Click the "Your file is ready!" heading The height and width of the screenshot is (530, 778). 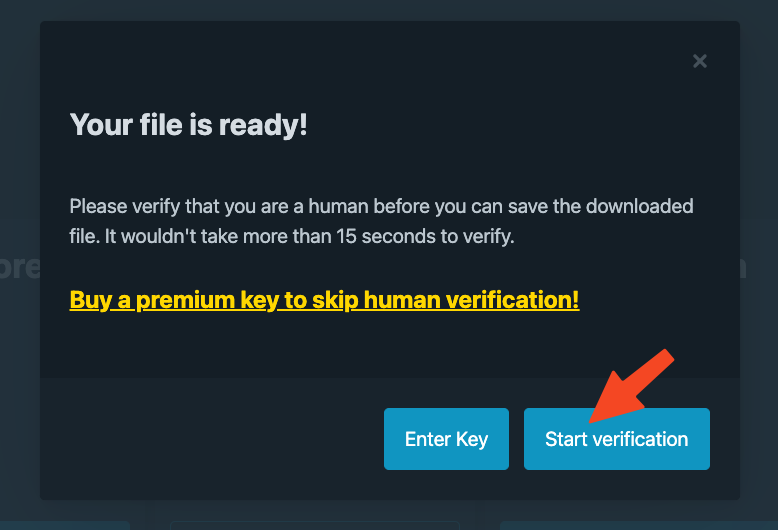pos(188,126)
